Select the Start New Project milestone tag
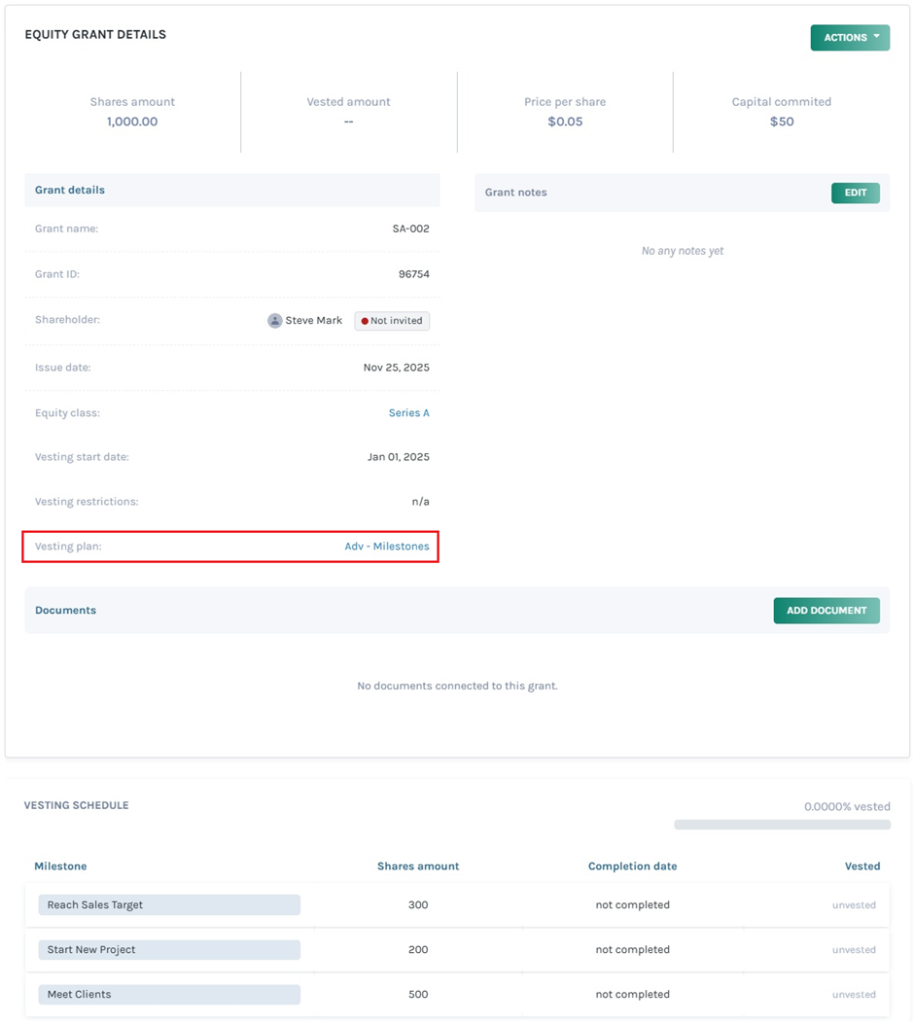 169,950
